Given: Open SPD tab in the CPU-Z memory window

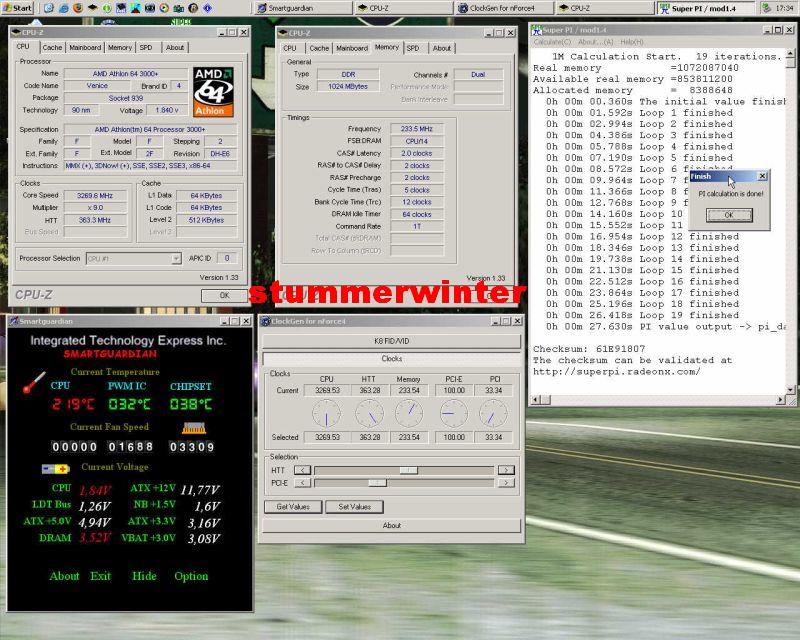Looking at the screenshot, I should [x=413, y=48].
